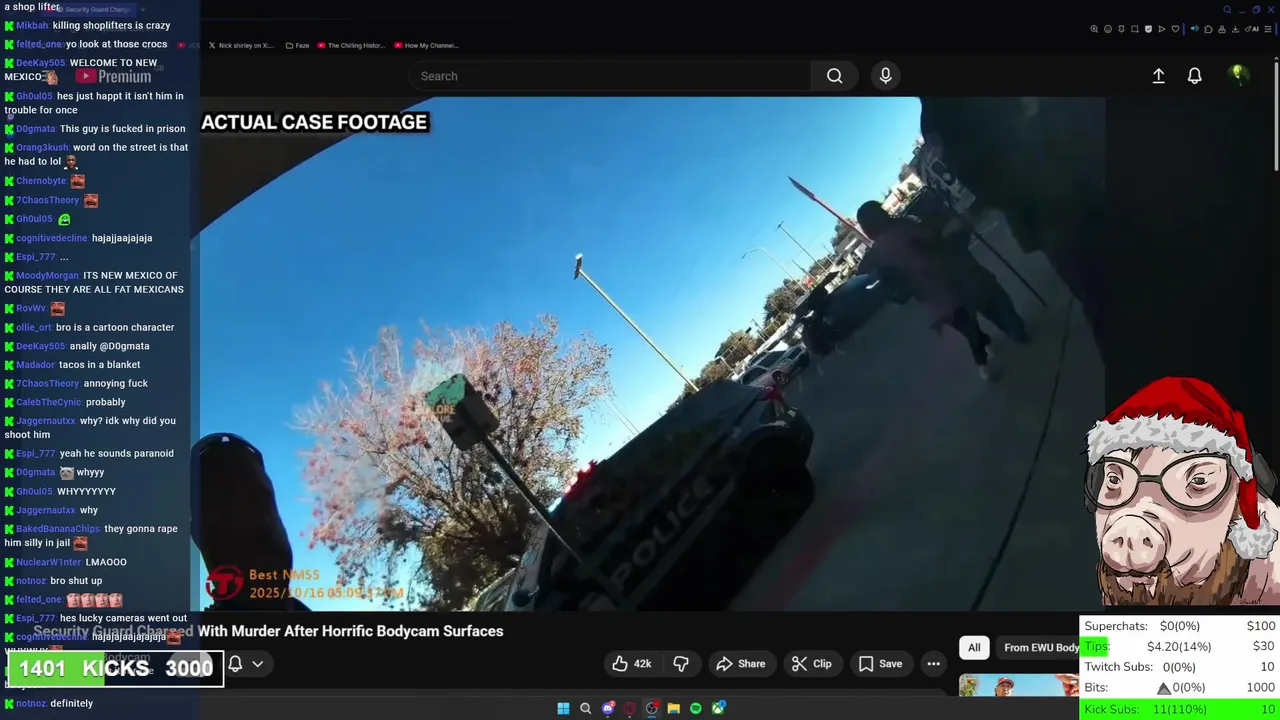Like the video with 42k thumbs up

point(632,664)
